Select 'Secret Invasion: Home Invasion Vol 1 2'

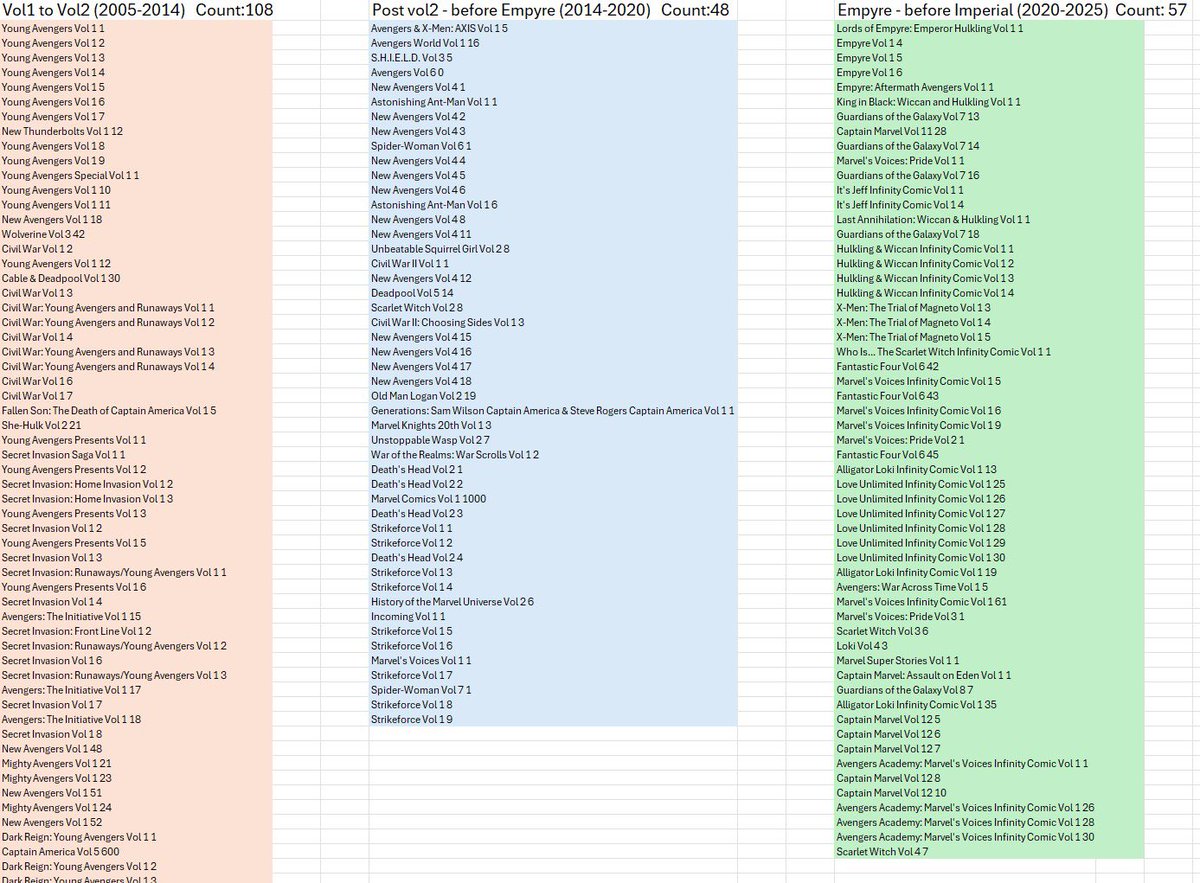click(136, 484)
